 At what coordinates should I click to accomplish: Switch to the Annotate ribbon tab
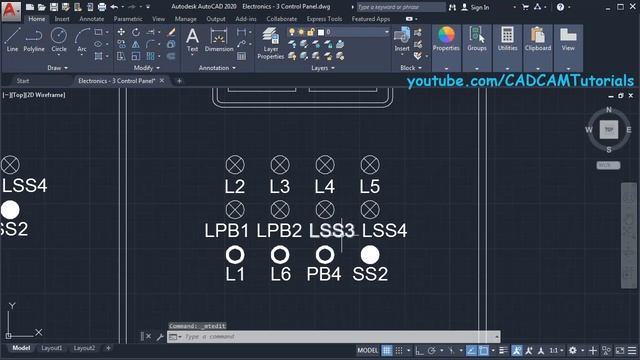91,19
